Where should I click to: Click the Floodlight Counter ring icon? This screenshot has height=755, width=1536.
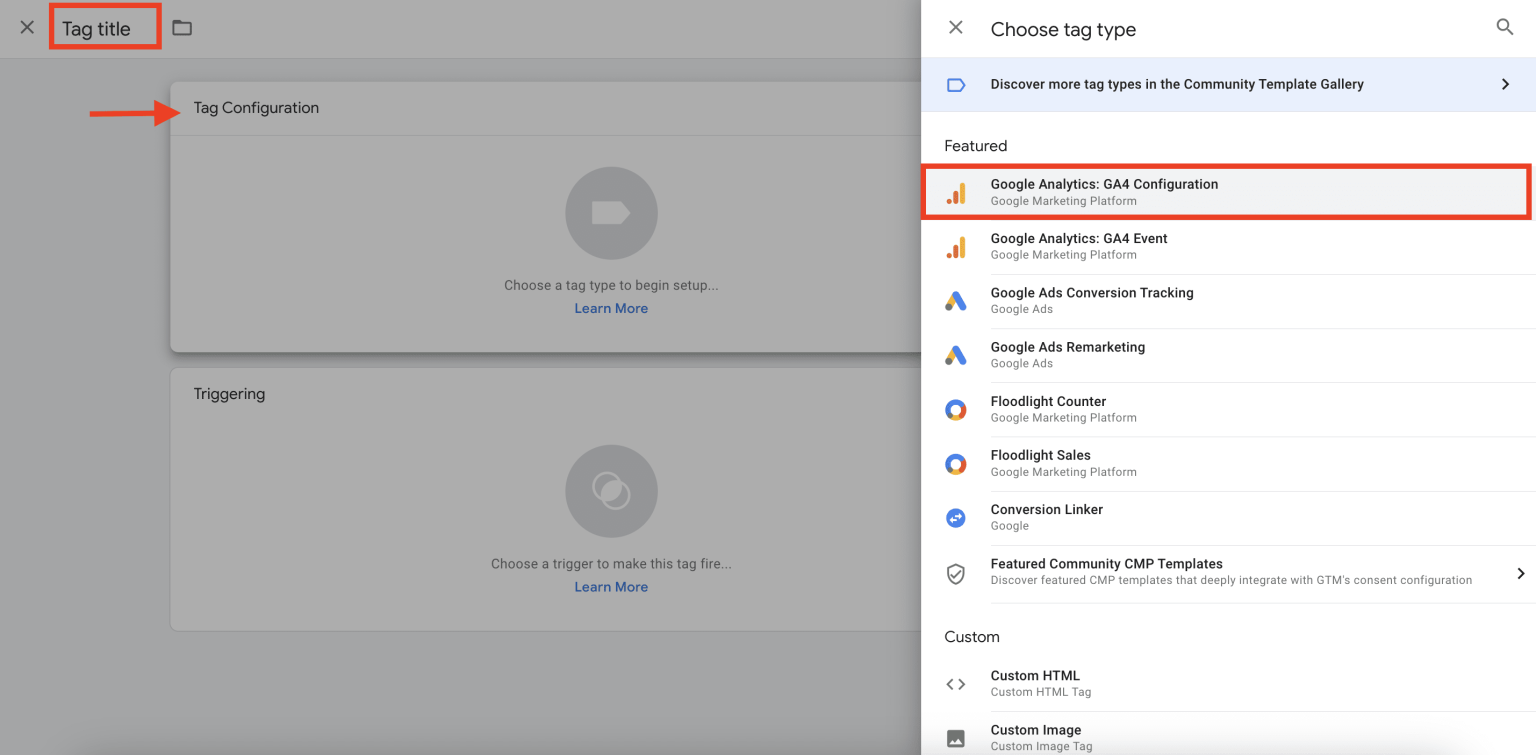[956, 410]
